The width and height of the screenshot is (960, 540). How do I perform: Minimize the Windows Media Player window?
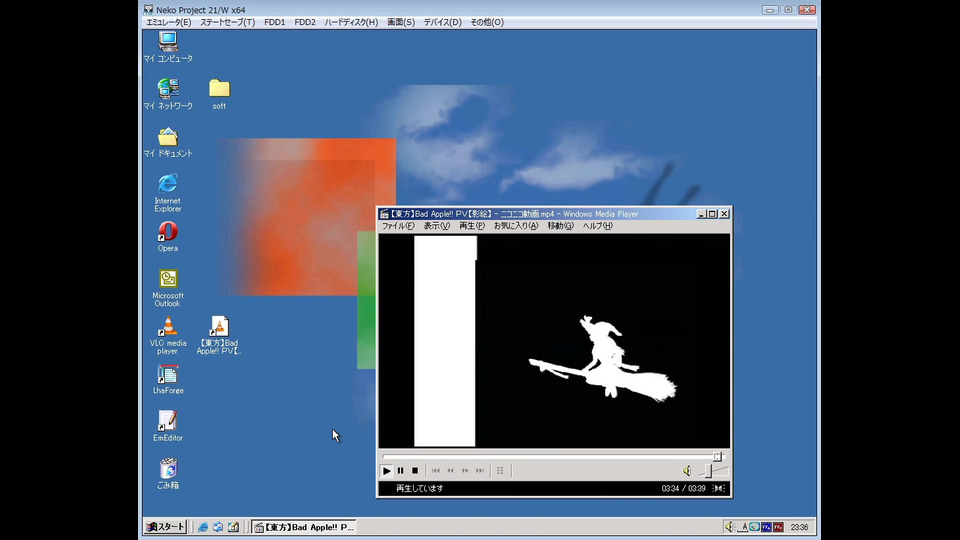coord(701,214)
